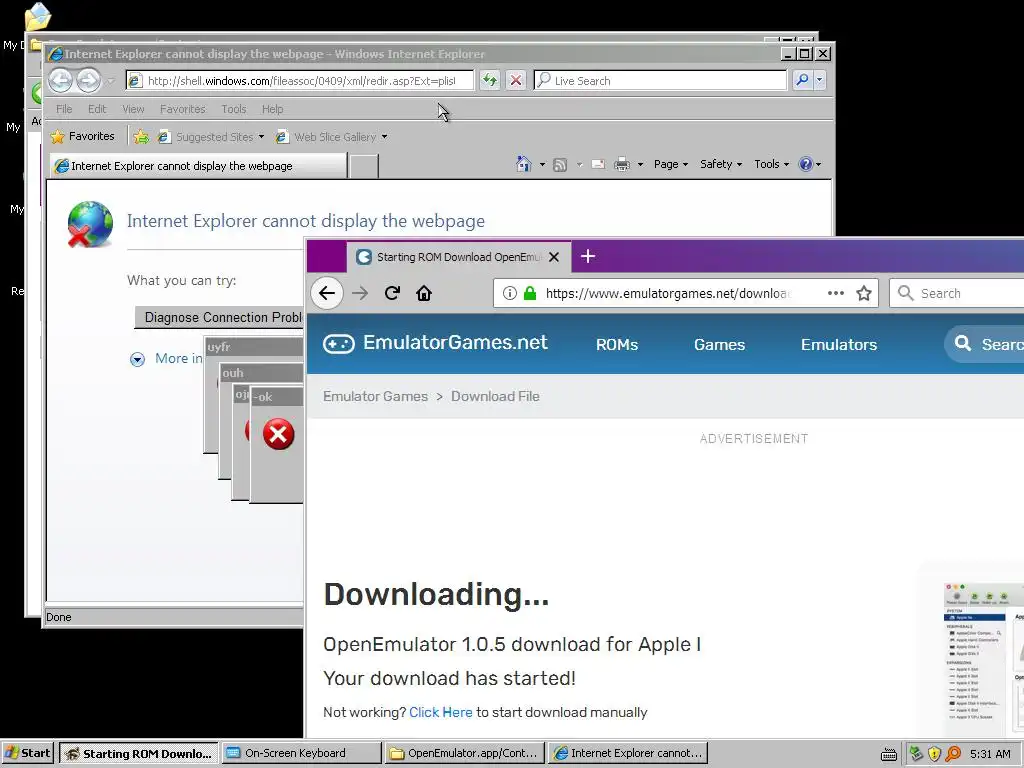Open the recent pages arrow beside IE Forward
This screenshot has height=768, width=1024.
pos(110,81)
